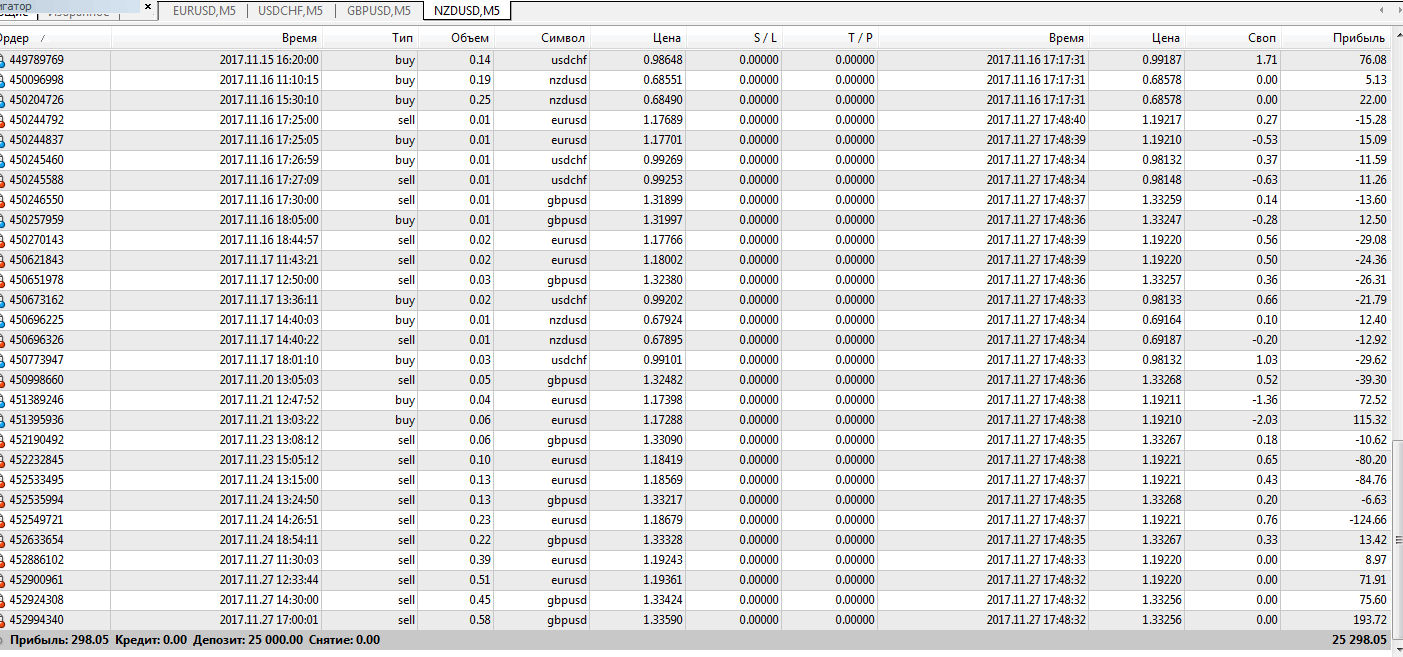Select the GBPUSD,M5 chart tab

coord(378,11)
